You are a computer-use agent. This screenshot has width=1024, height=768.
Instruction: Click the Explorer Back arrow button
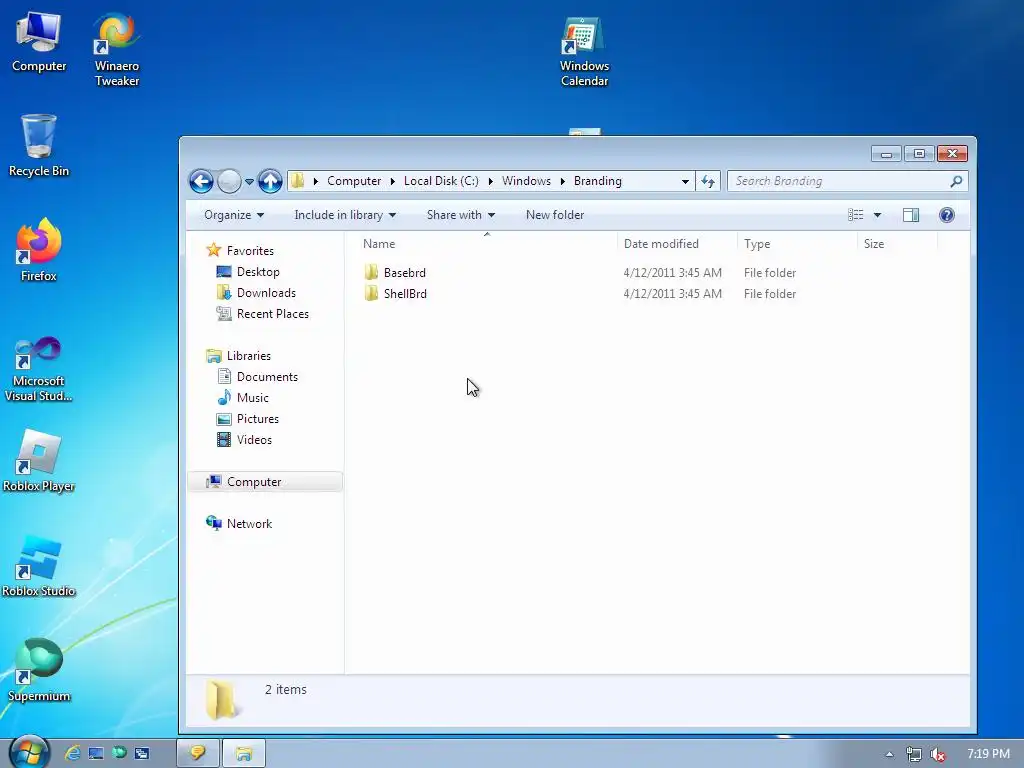tap(201, 182)
